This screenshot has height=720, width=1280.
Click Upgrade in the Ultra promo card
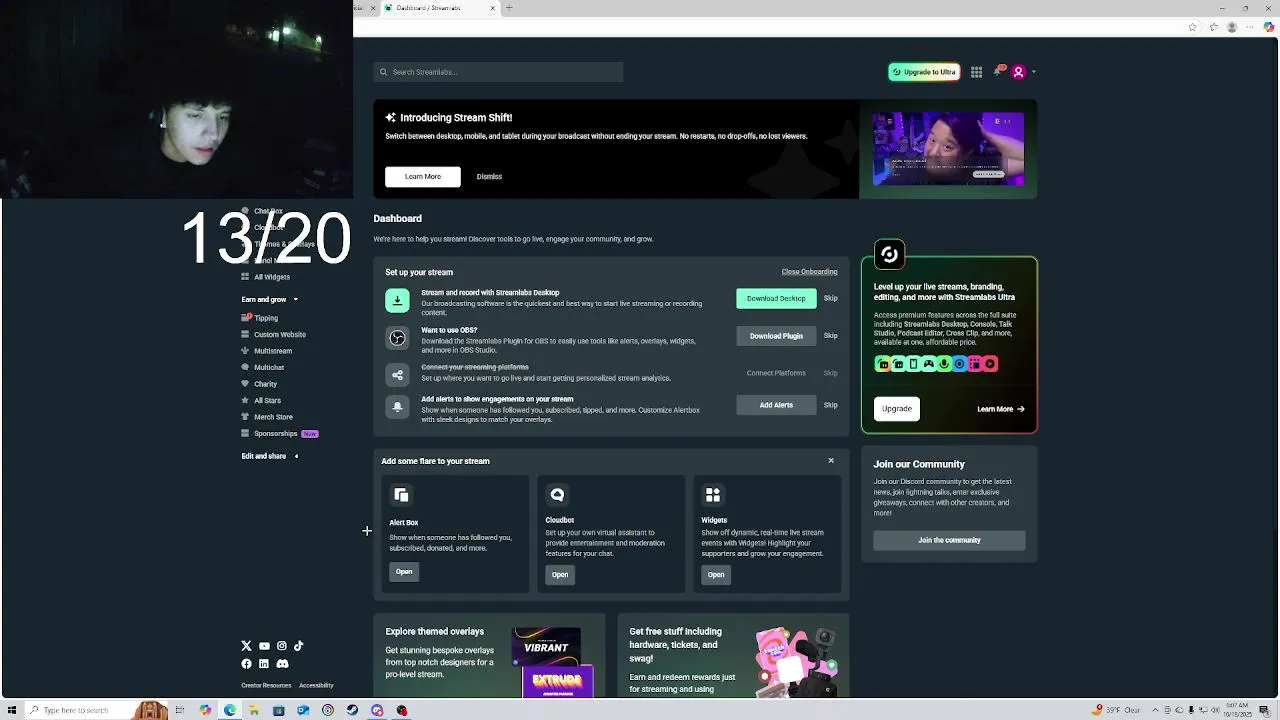point(897,409)
